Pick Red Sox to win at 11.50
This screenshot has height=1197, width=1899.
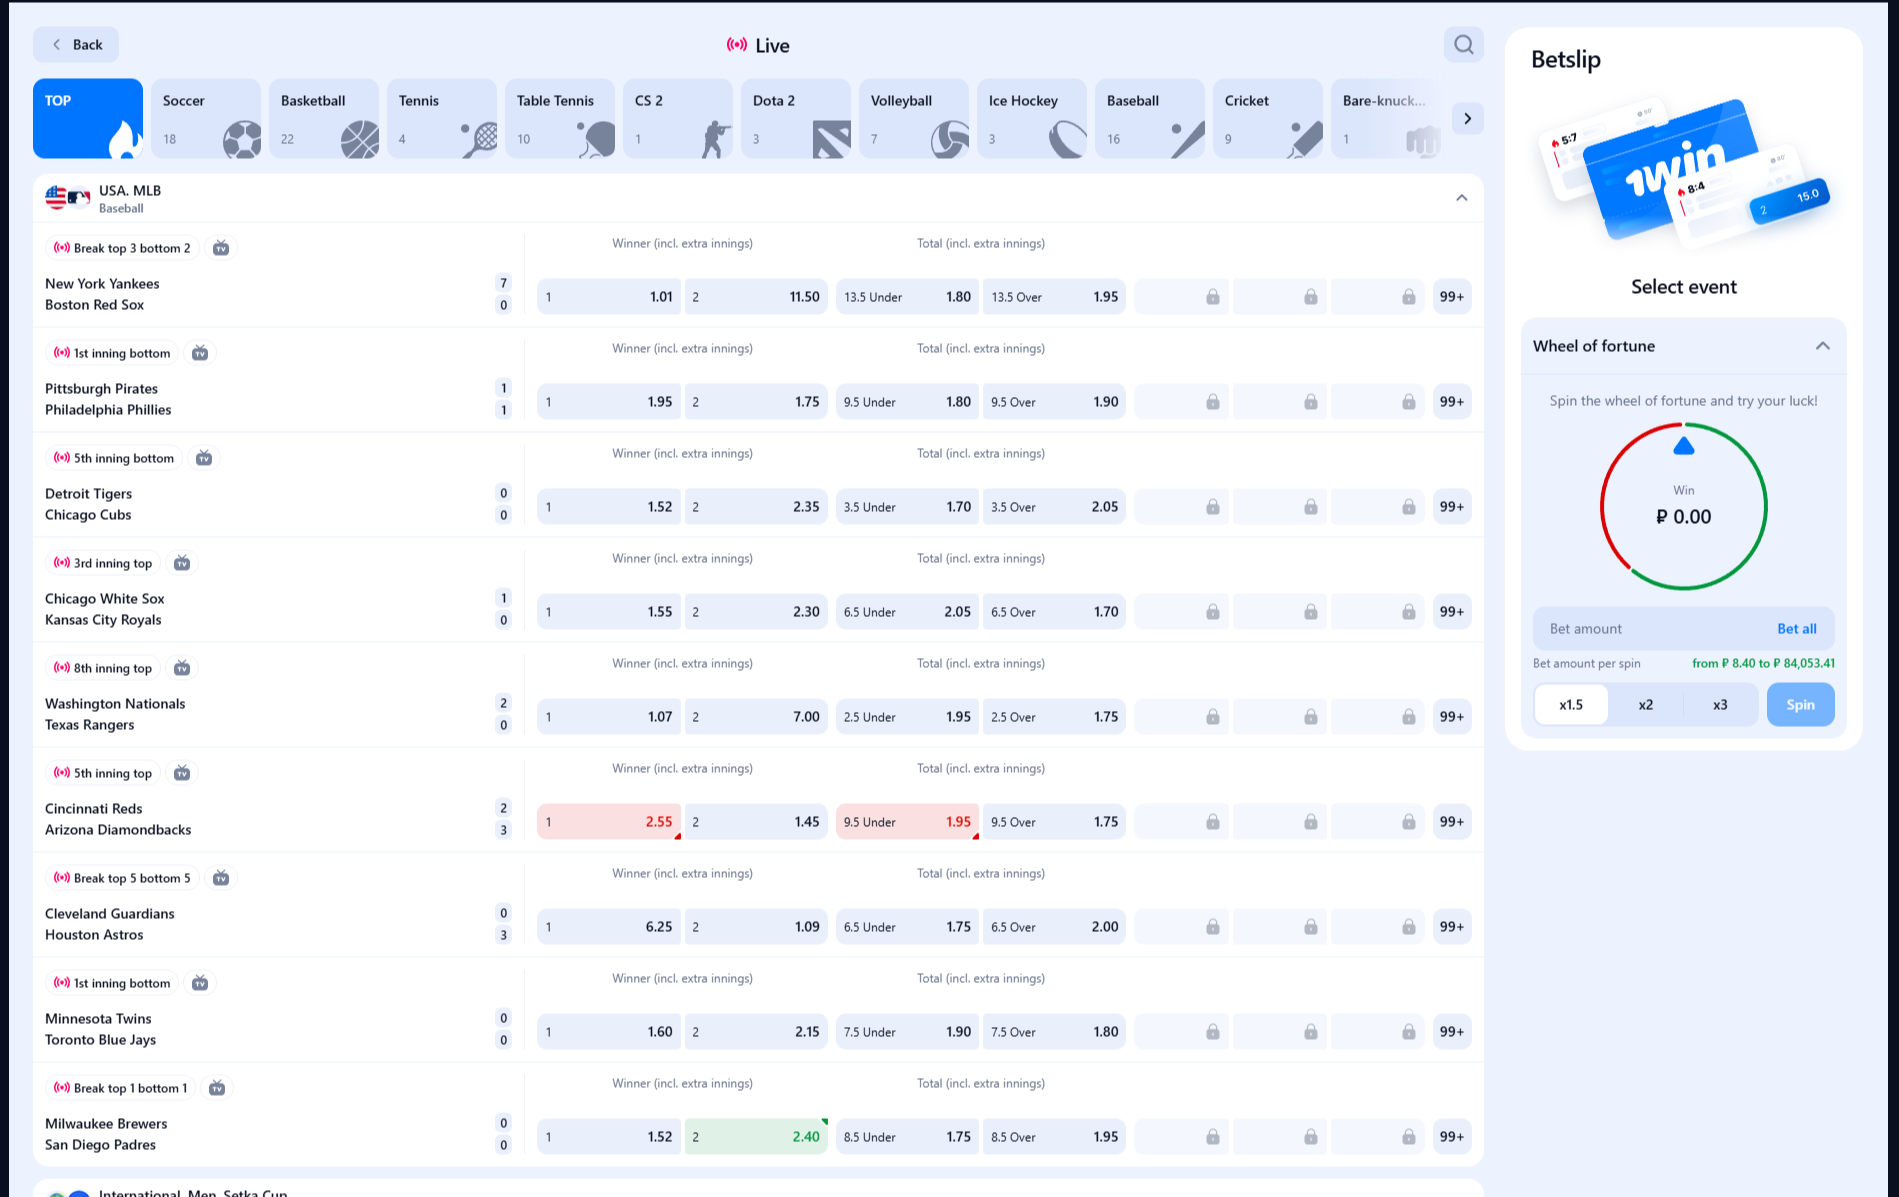click(756, 297)
